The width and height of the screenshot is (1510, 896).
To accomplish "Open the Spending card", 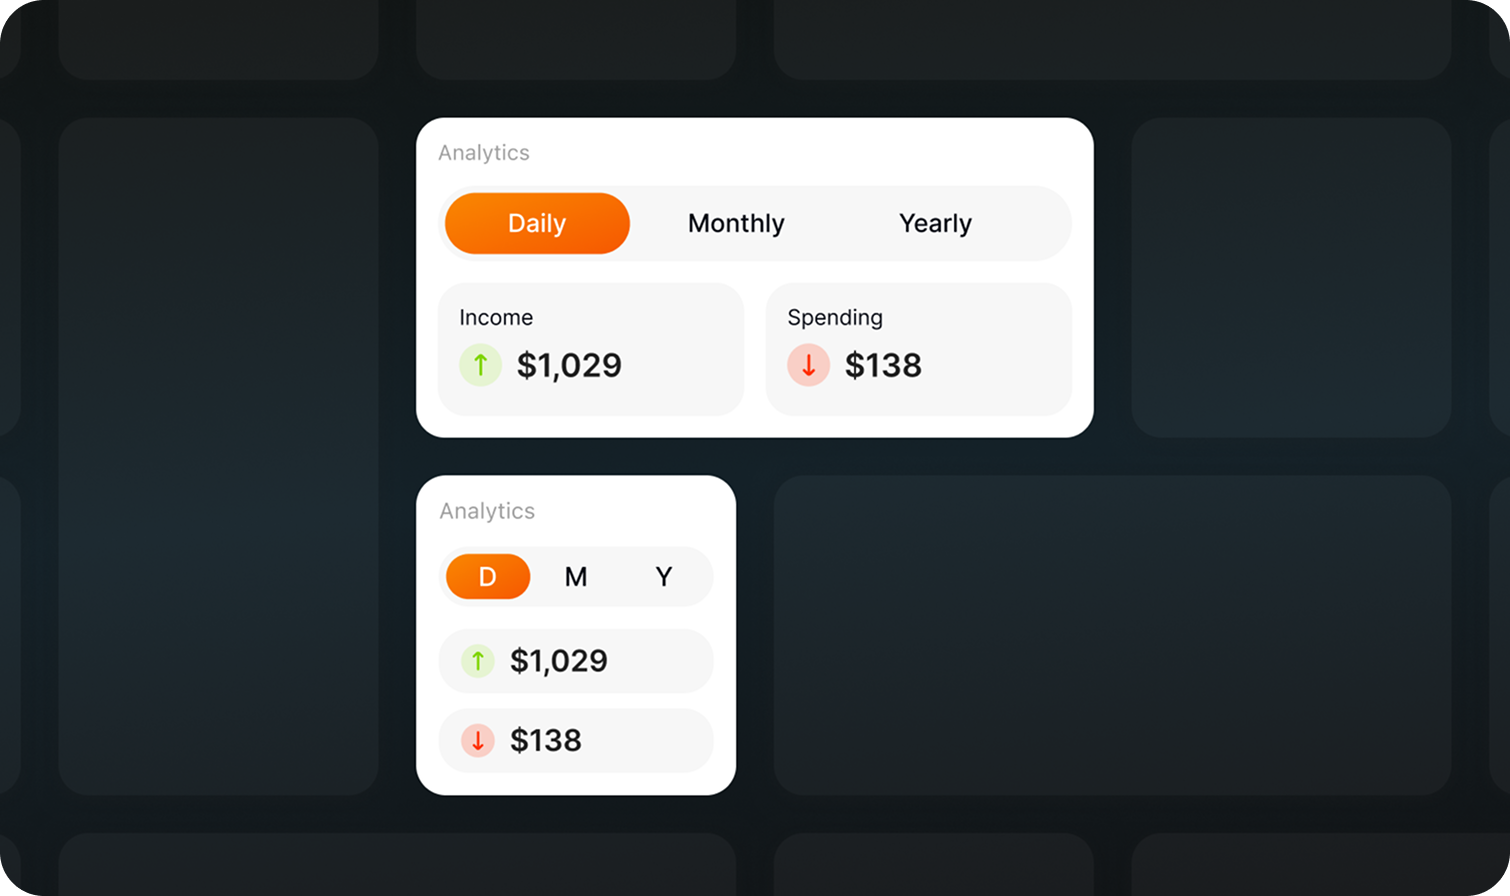I will 919,349.
